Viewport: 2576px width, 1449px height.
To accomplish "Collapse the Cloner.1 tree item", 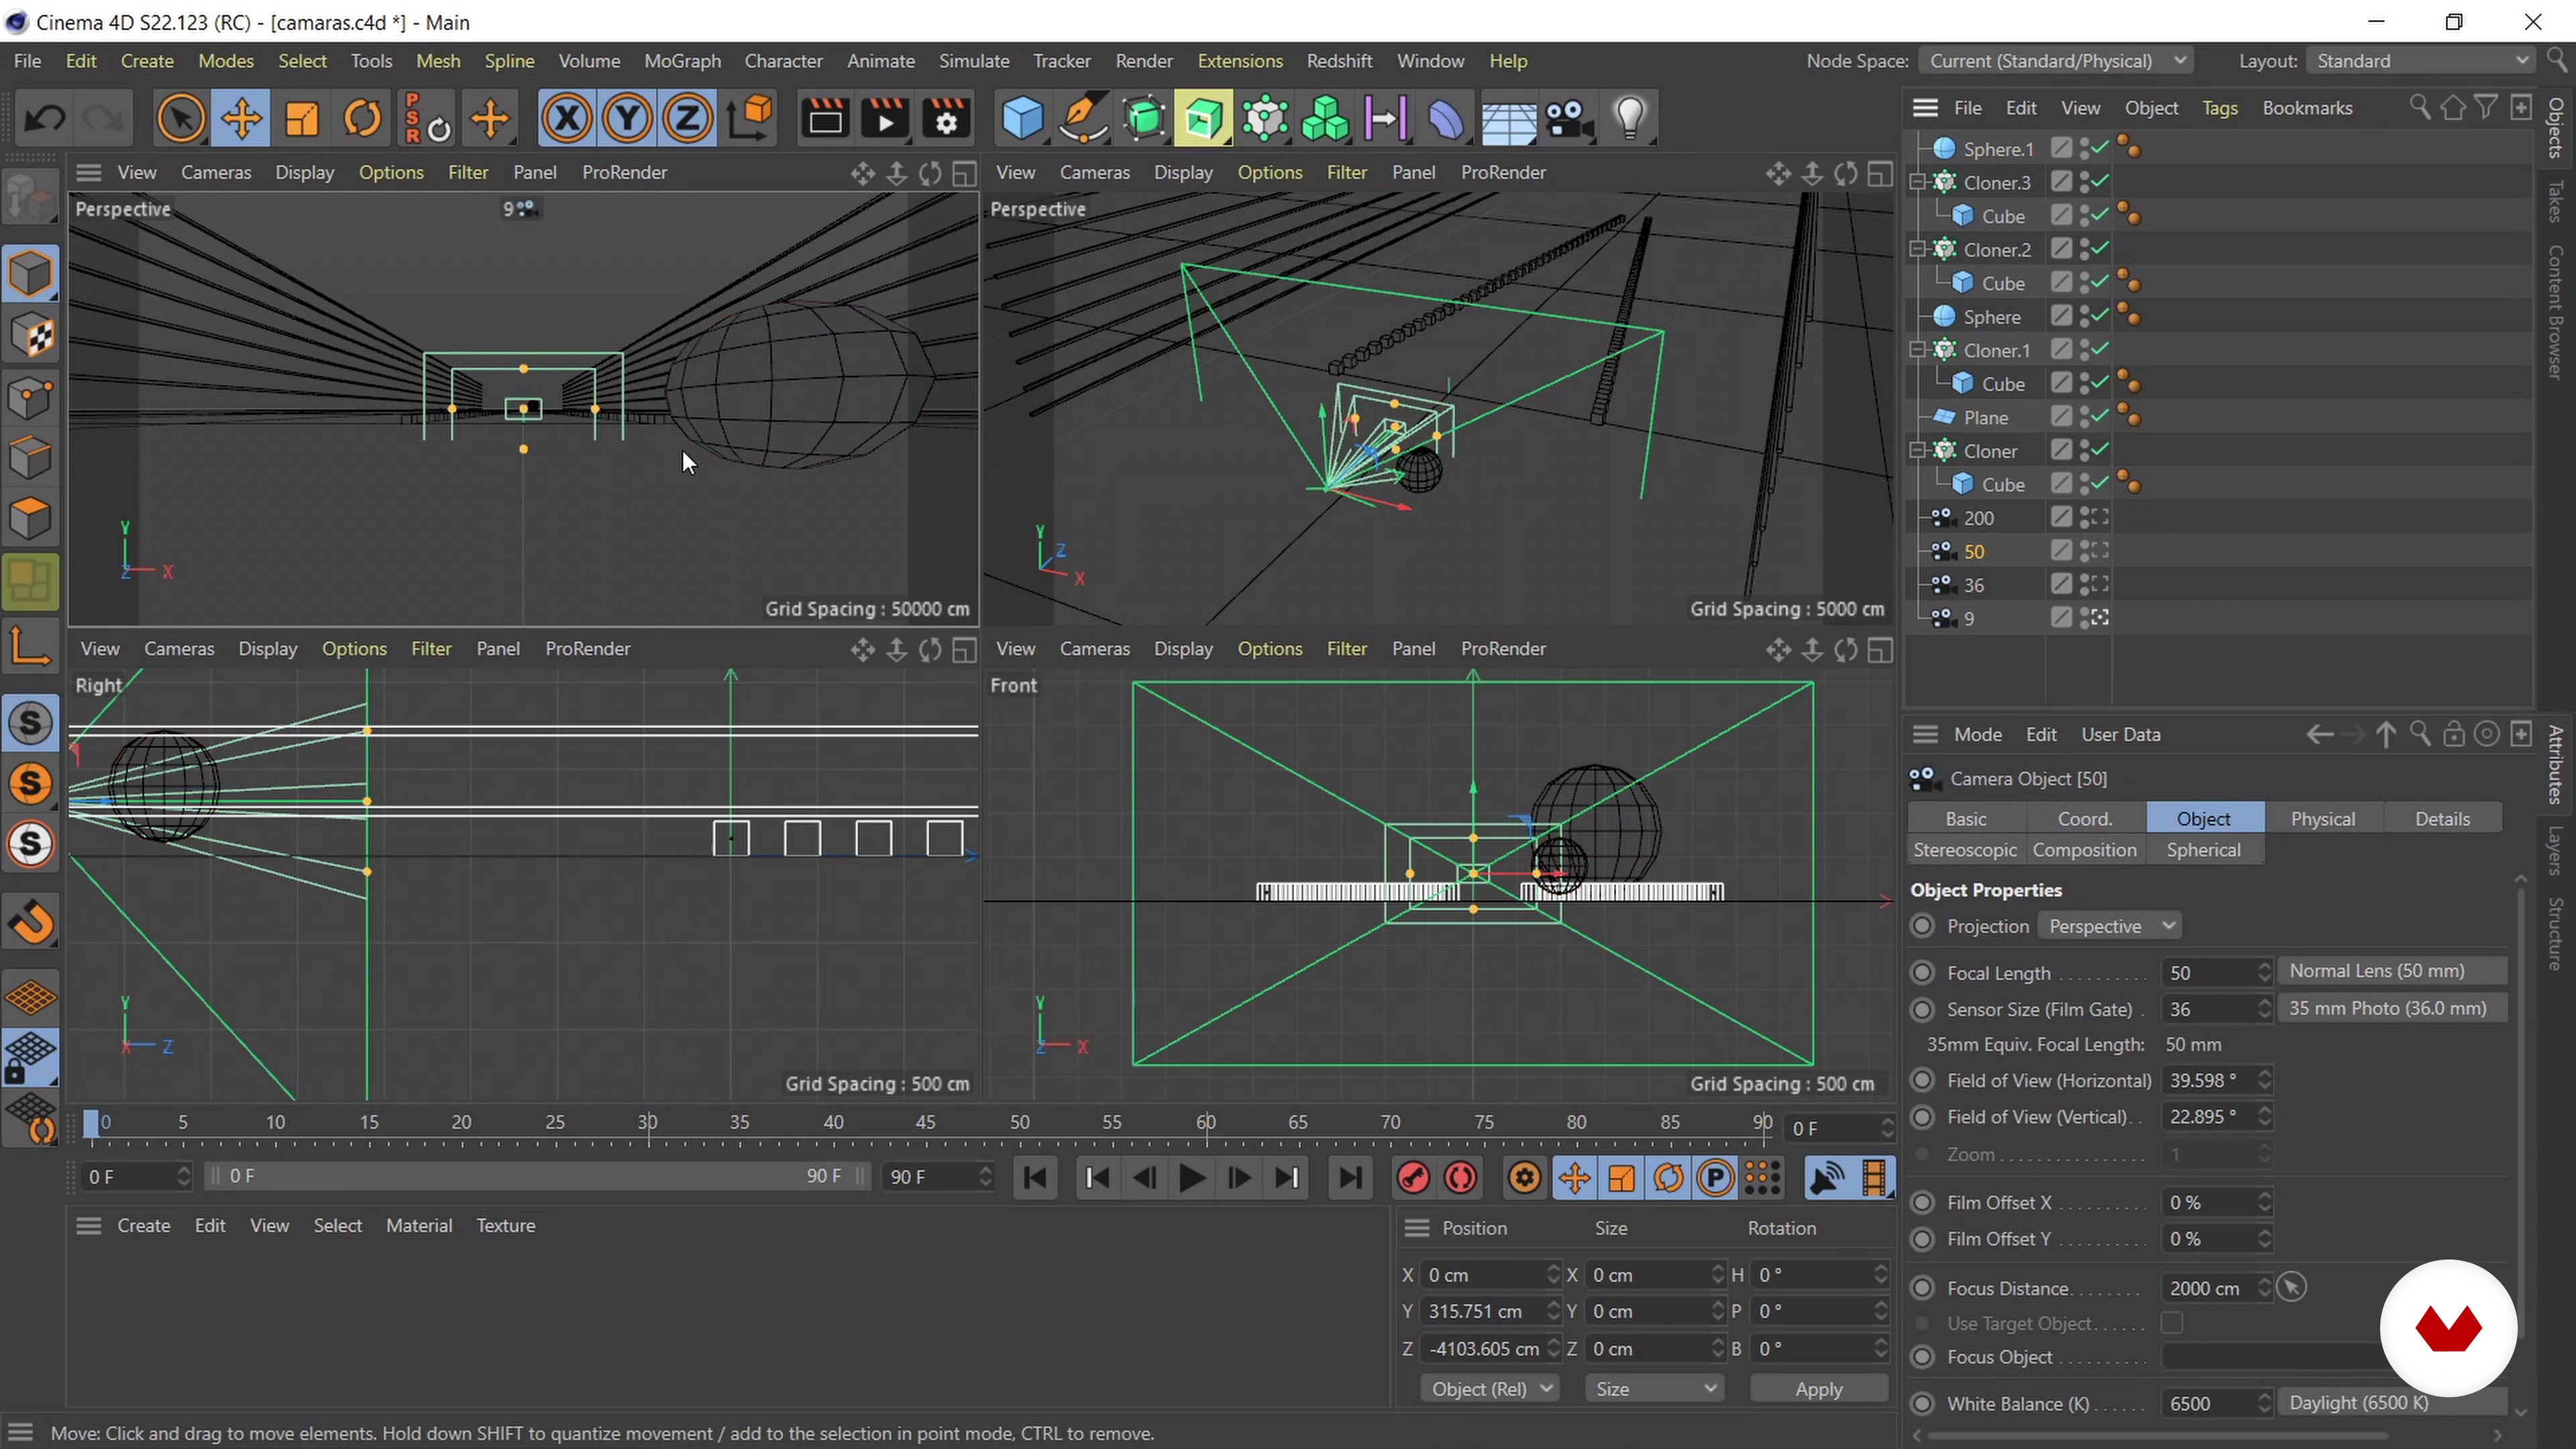I will 1917,350.
